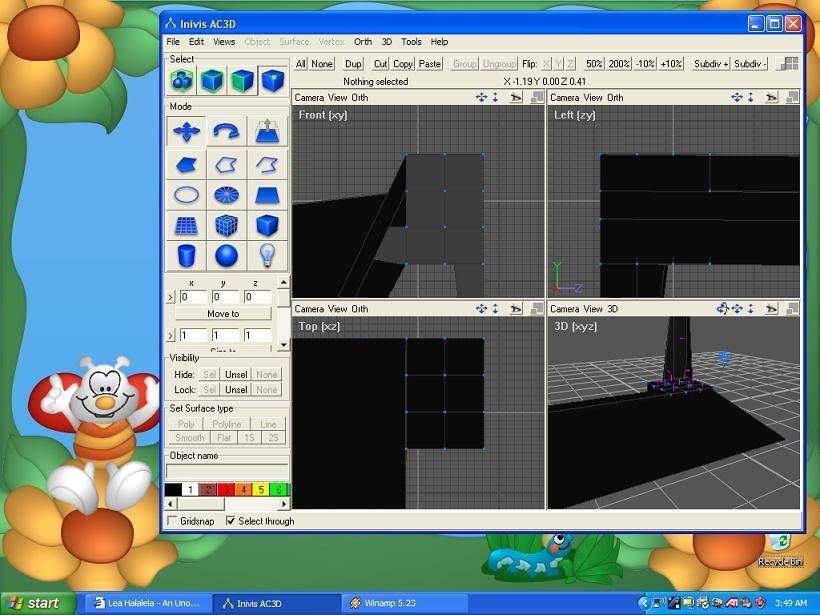Viewport: 820px width, 615px height.
Task: Pick green palette color number 6
Action: (279, 489)
